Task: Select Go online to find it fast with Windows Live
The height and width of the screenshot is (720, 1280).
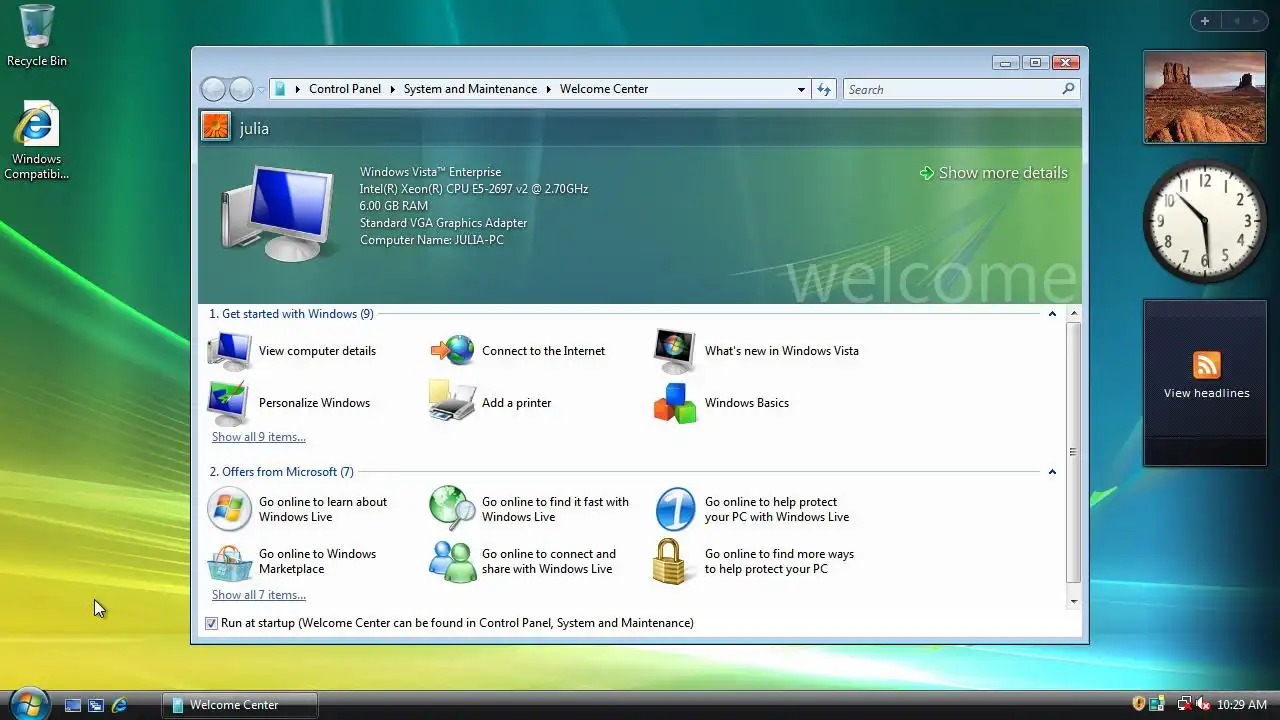Action: tap(529, 510)
